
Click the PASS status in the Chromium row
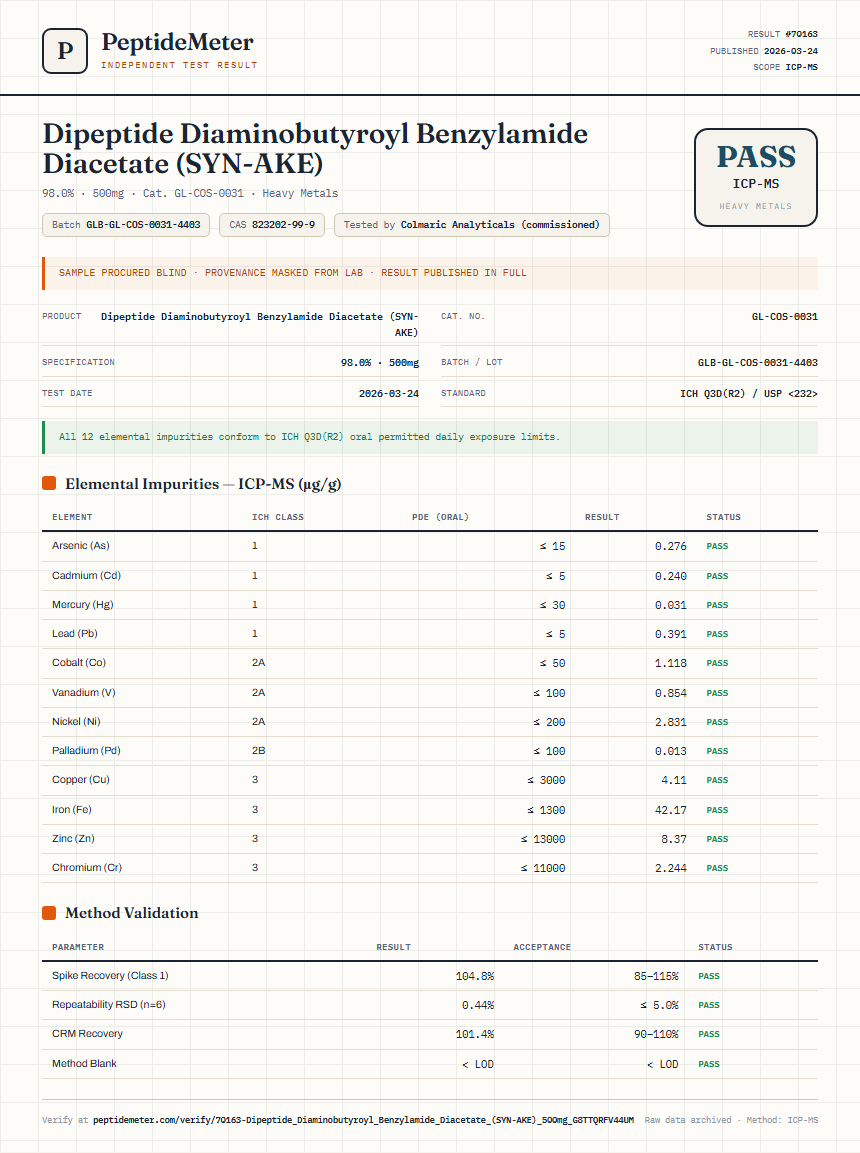[717, 868]
